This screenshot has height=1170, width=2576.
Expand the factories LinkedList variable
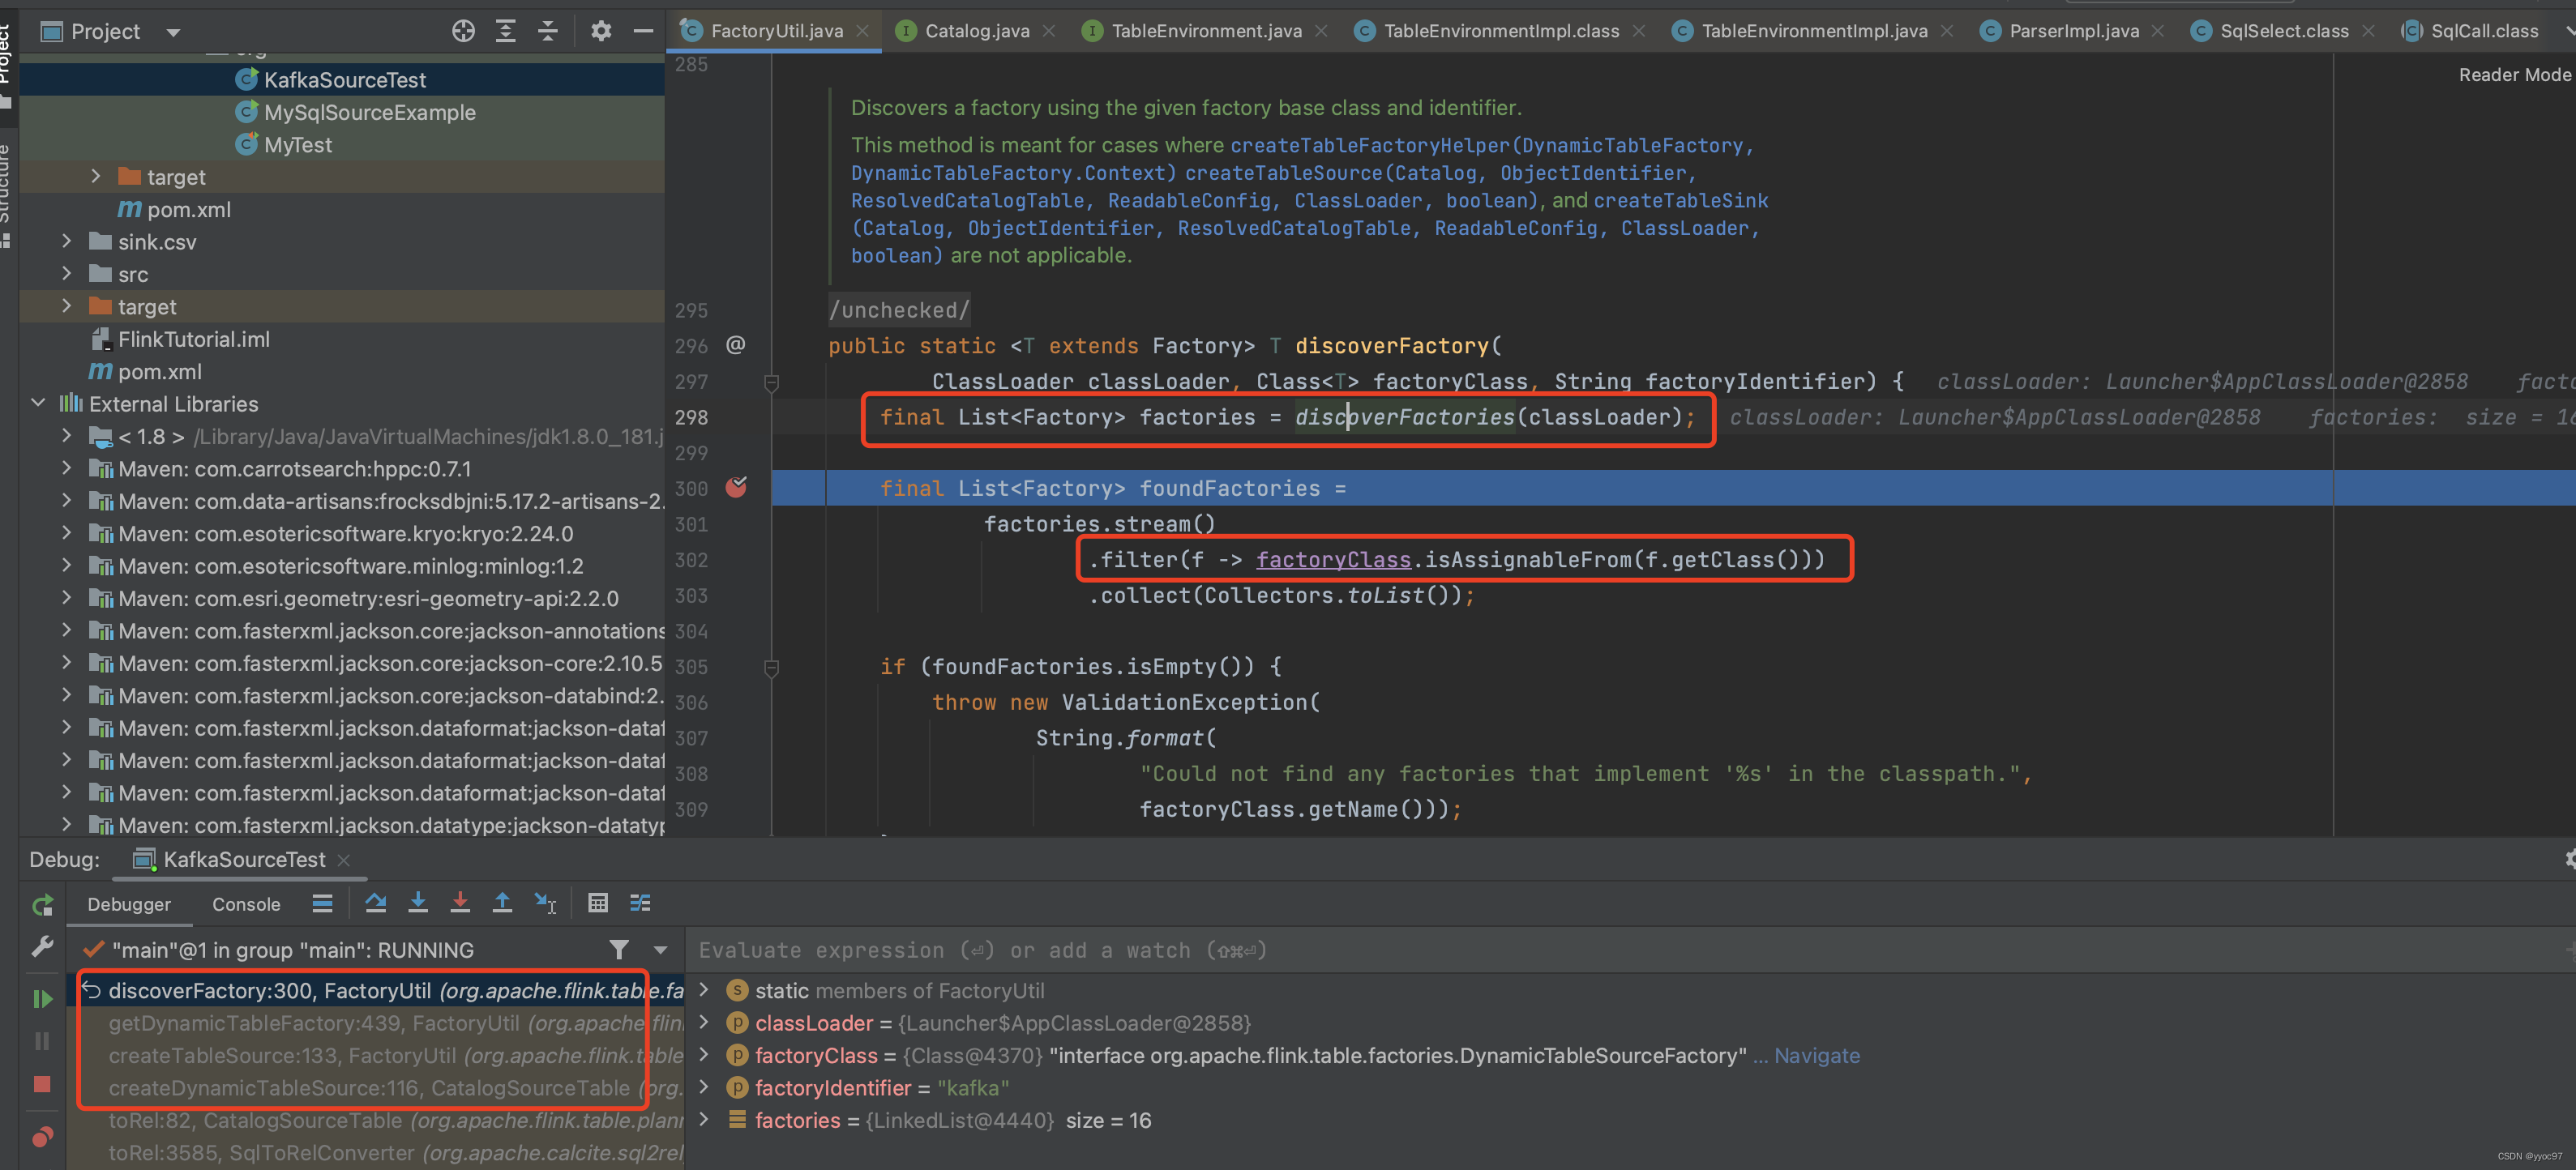coord(704,1119)
